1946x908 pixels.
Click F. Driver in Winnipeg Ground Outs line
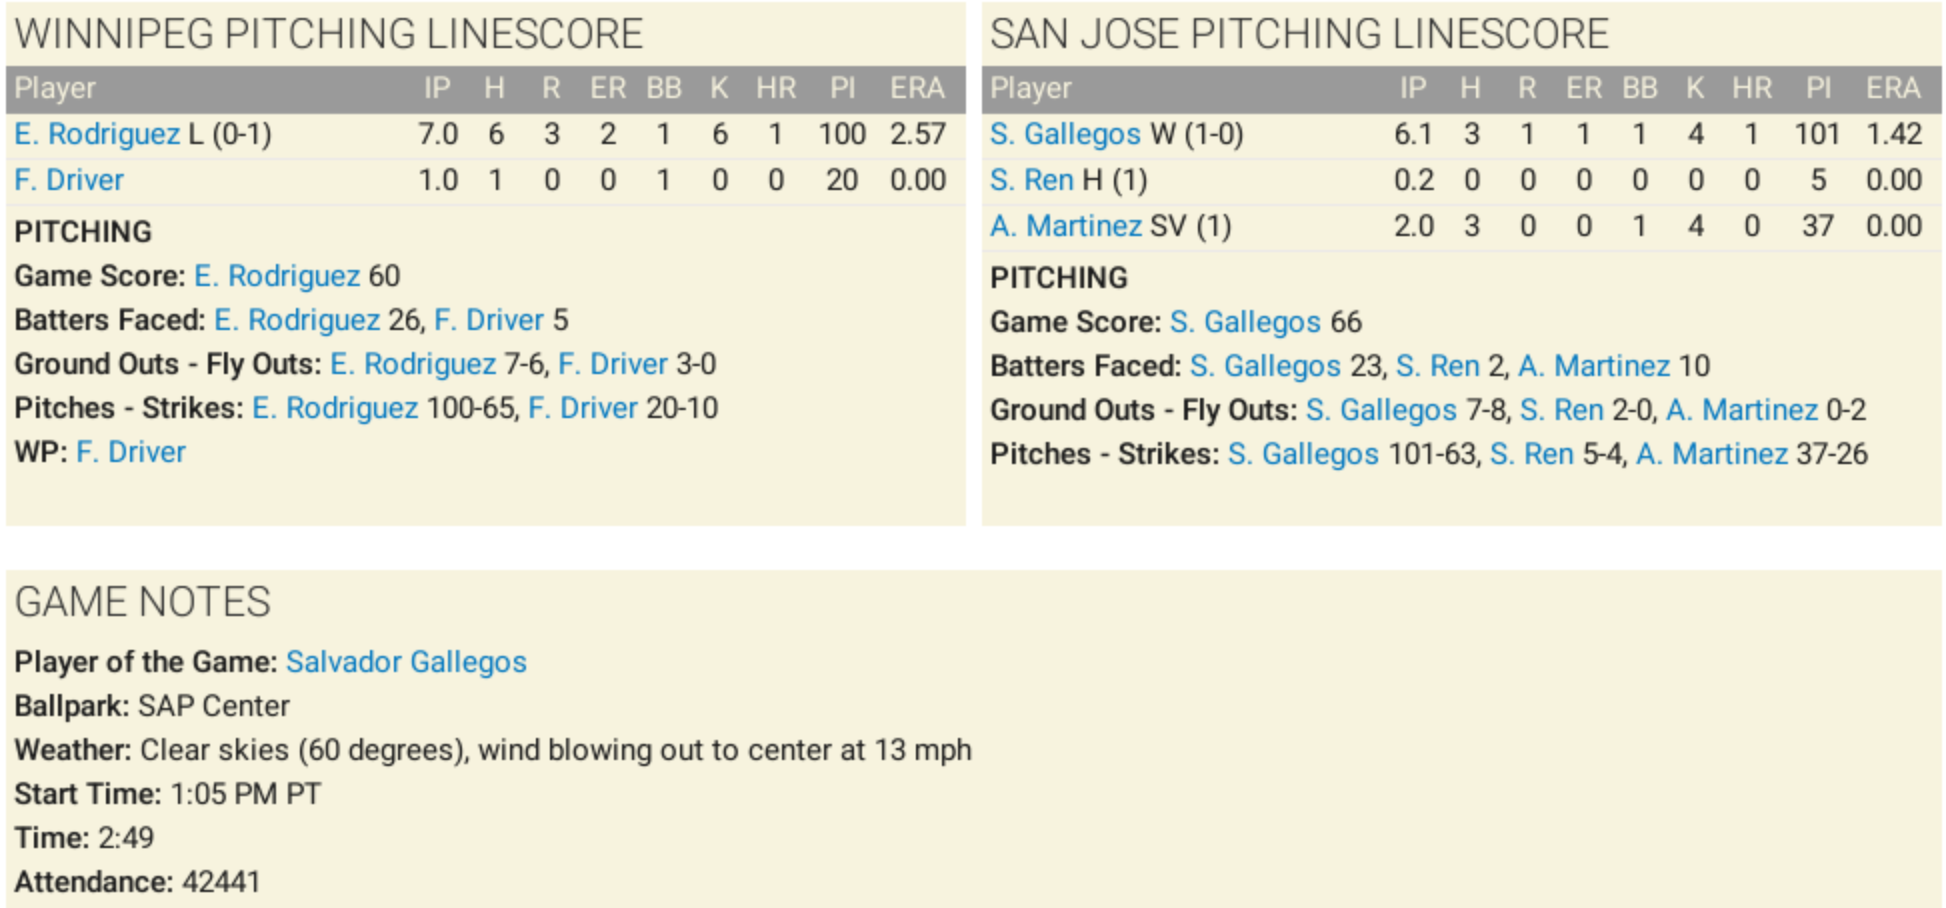pos(613,364)
